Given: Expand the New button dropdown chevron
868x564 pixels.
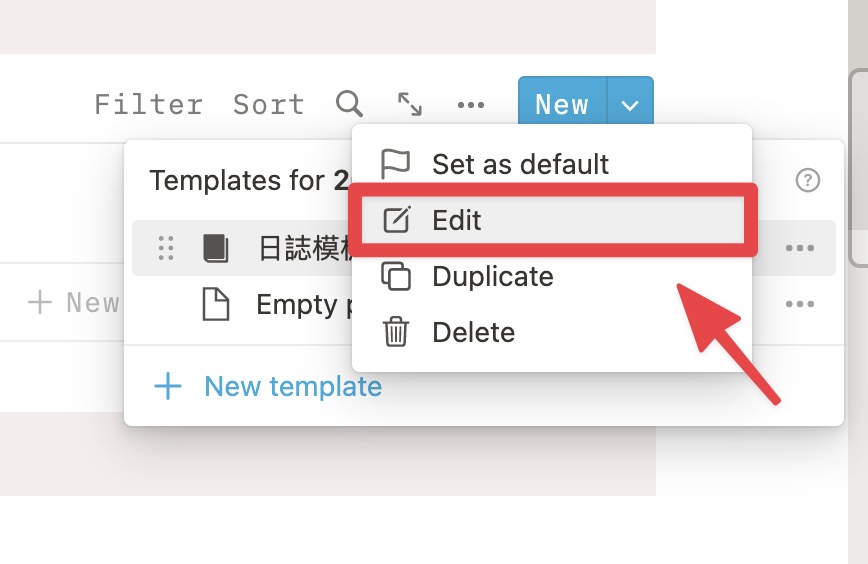Looking at the screenshot, I should click(x=630, y=105).
